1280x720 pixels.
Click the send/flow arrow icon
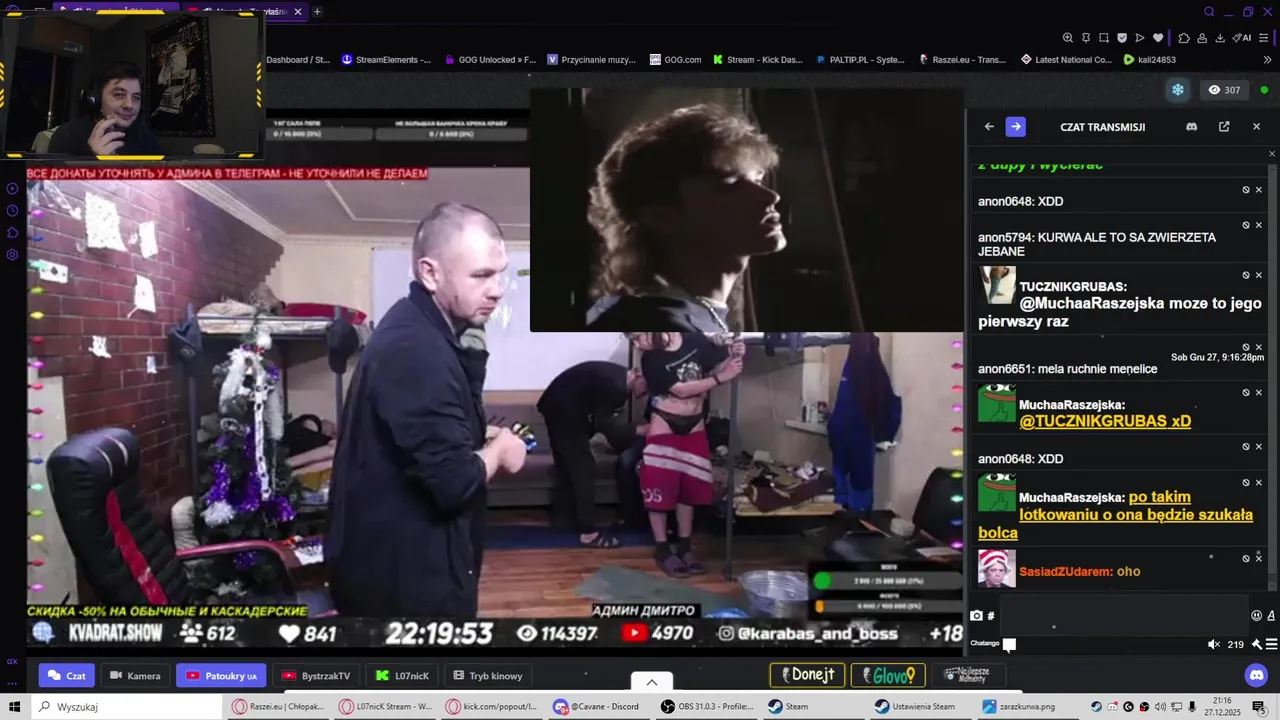(x=1140, y=38)
